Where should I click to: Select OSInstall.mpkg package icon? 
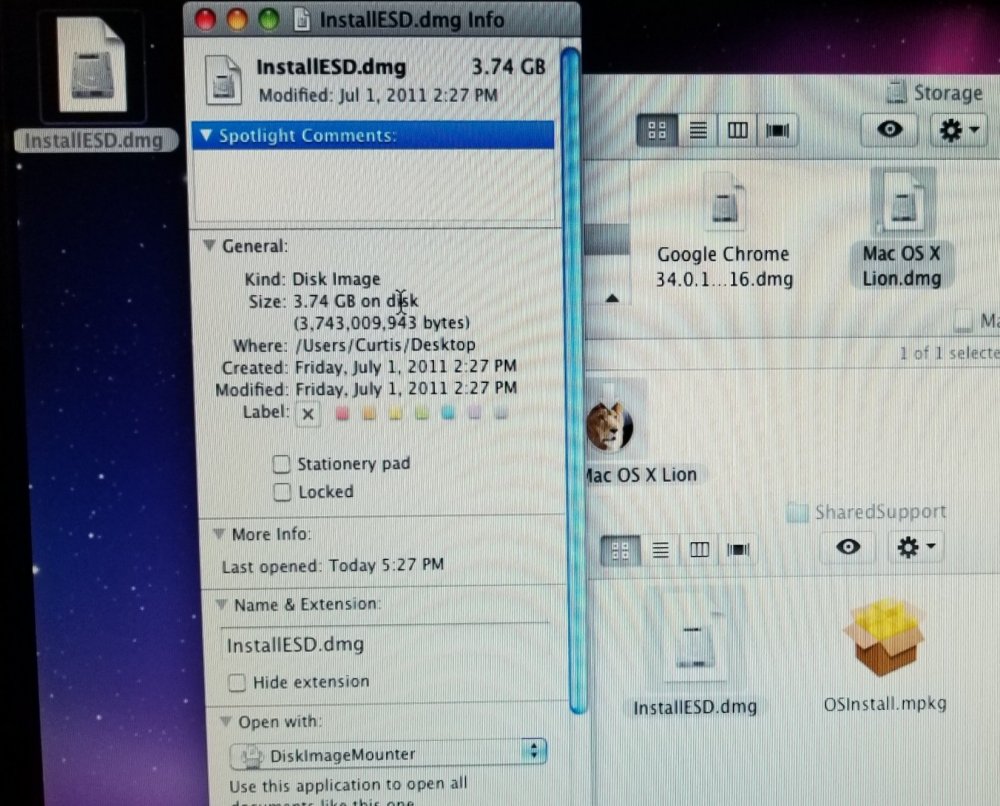884,636
